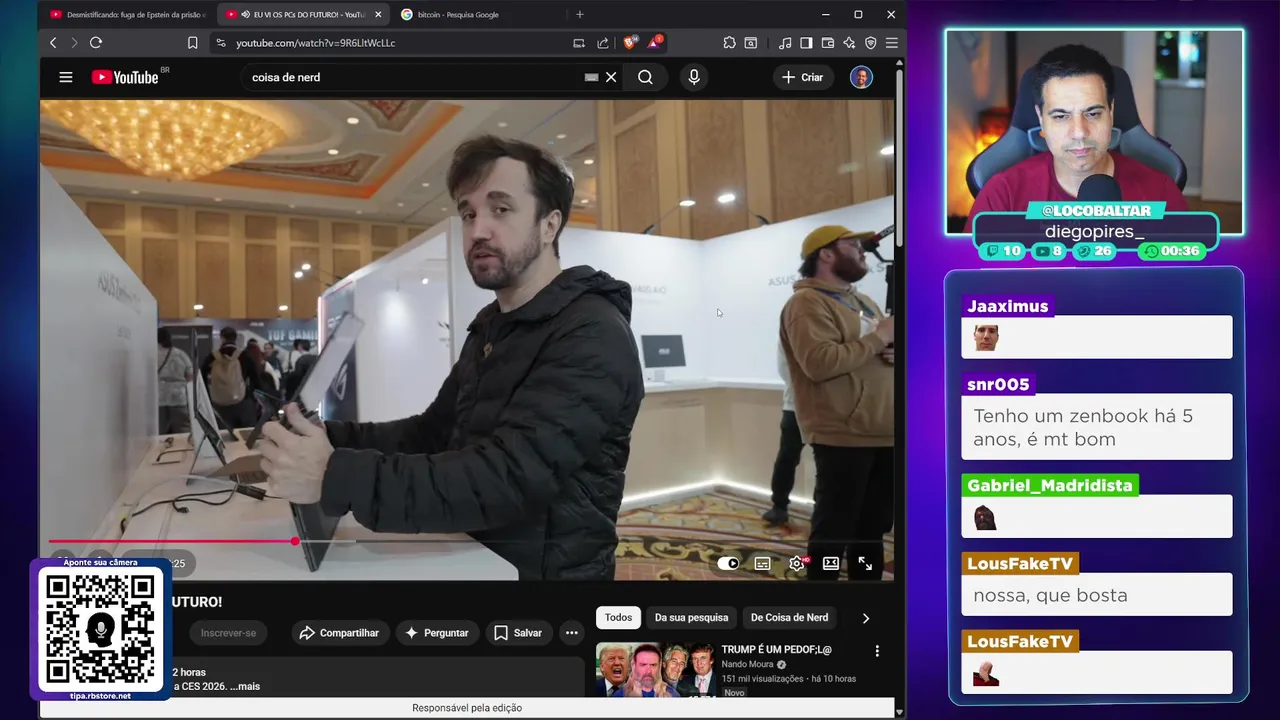
Task: Open the Brave Rewards triangle icon
Action: click(655, 43)
